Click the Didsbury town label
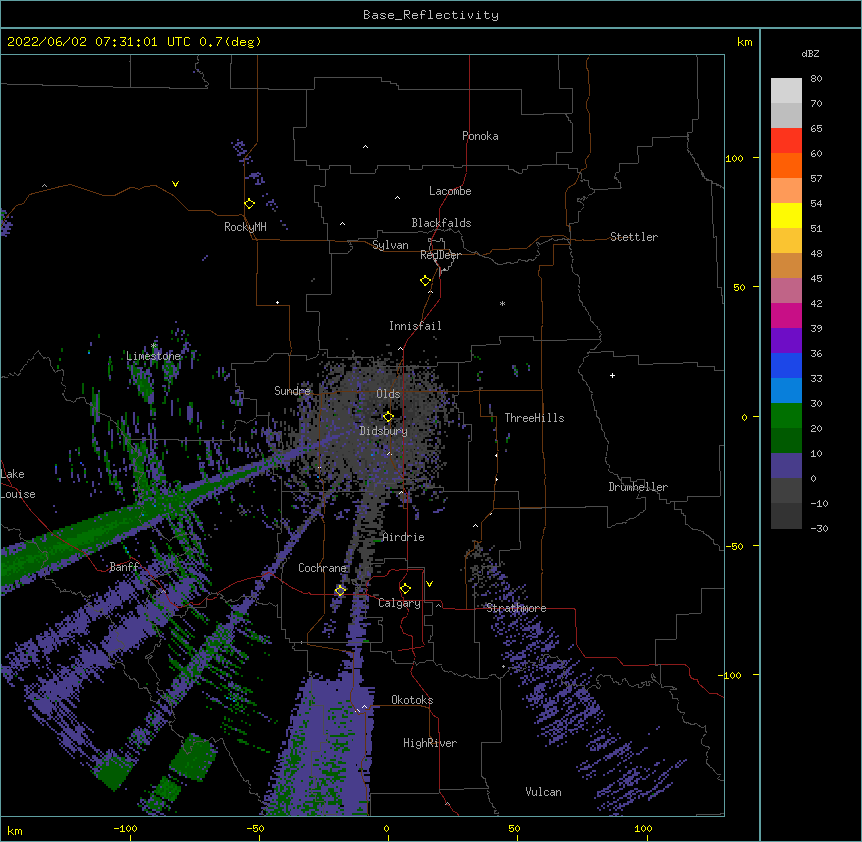The width and height of the screenshot is (862, 842). 383,431
